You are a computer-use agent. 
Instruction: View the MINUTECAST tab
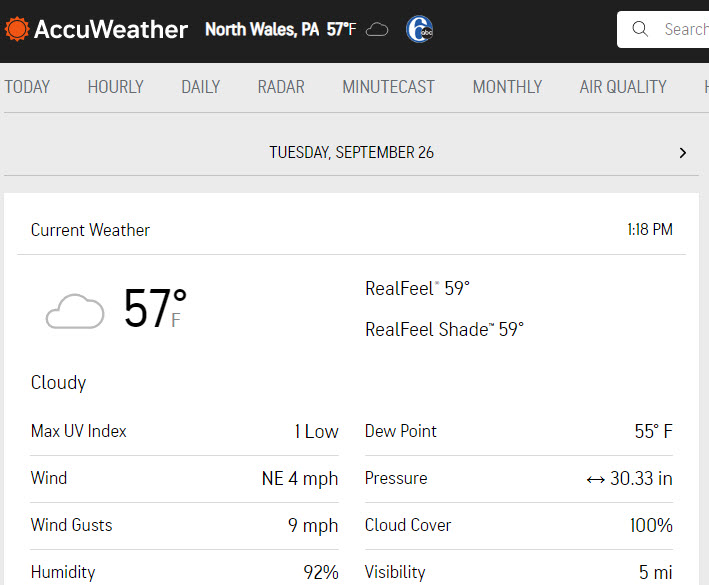click(388, 87)
